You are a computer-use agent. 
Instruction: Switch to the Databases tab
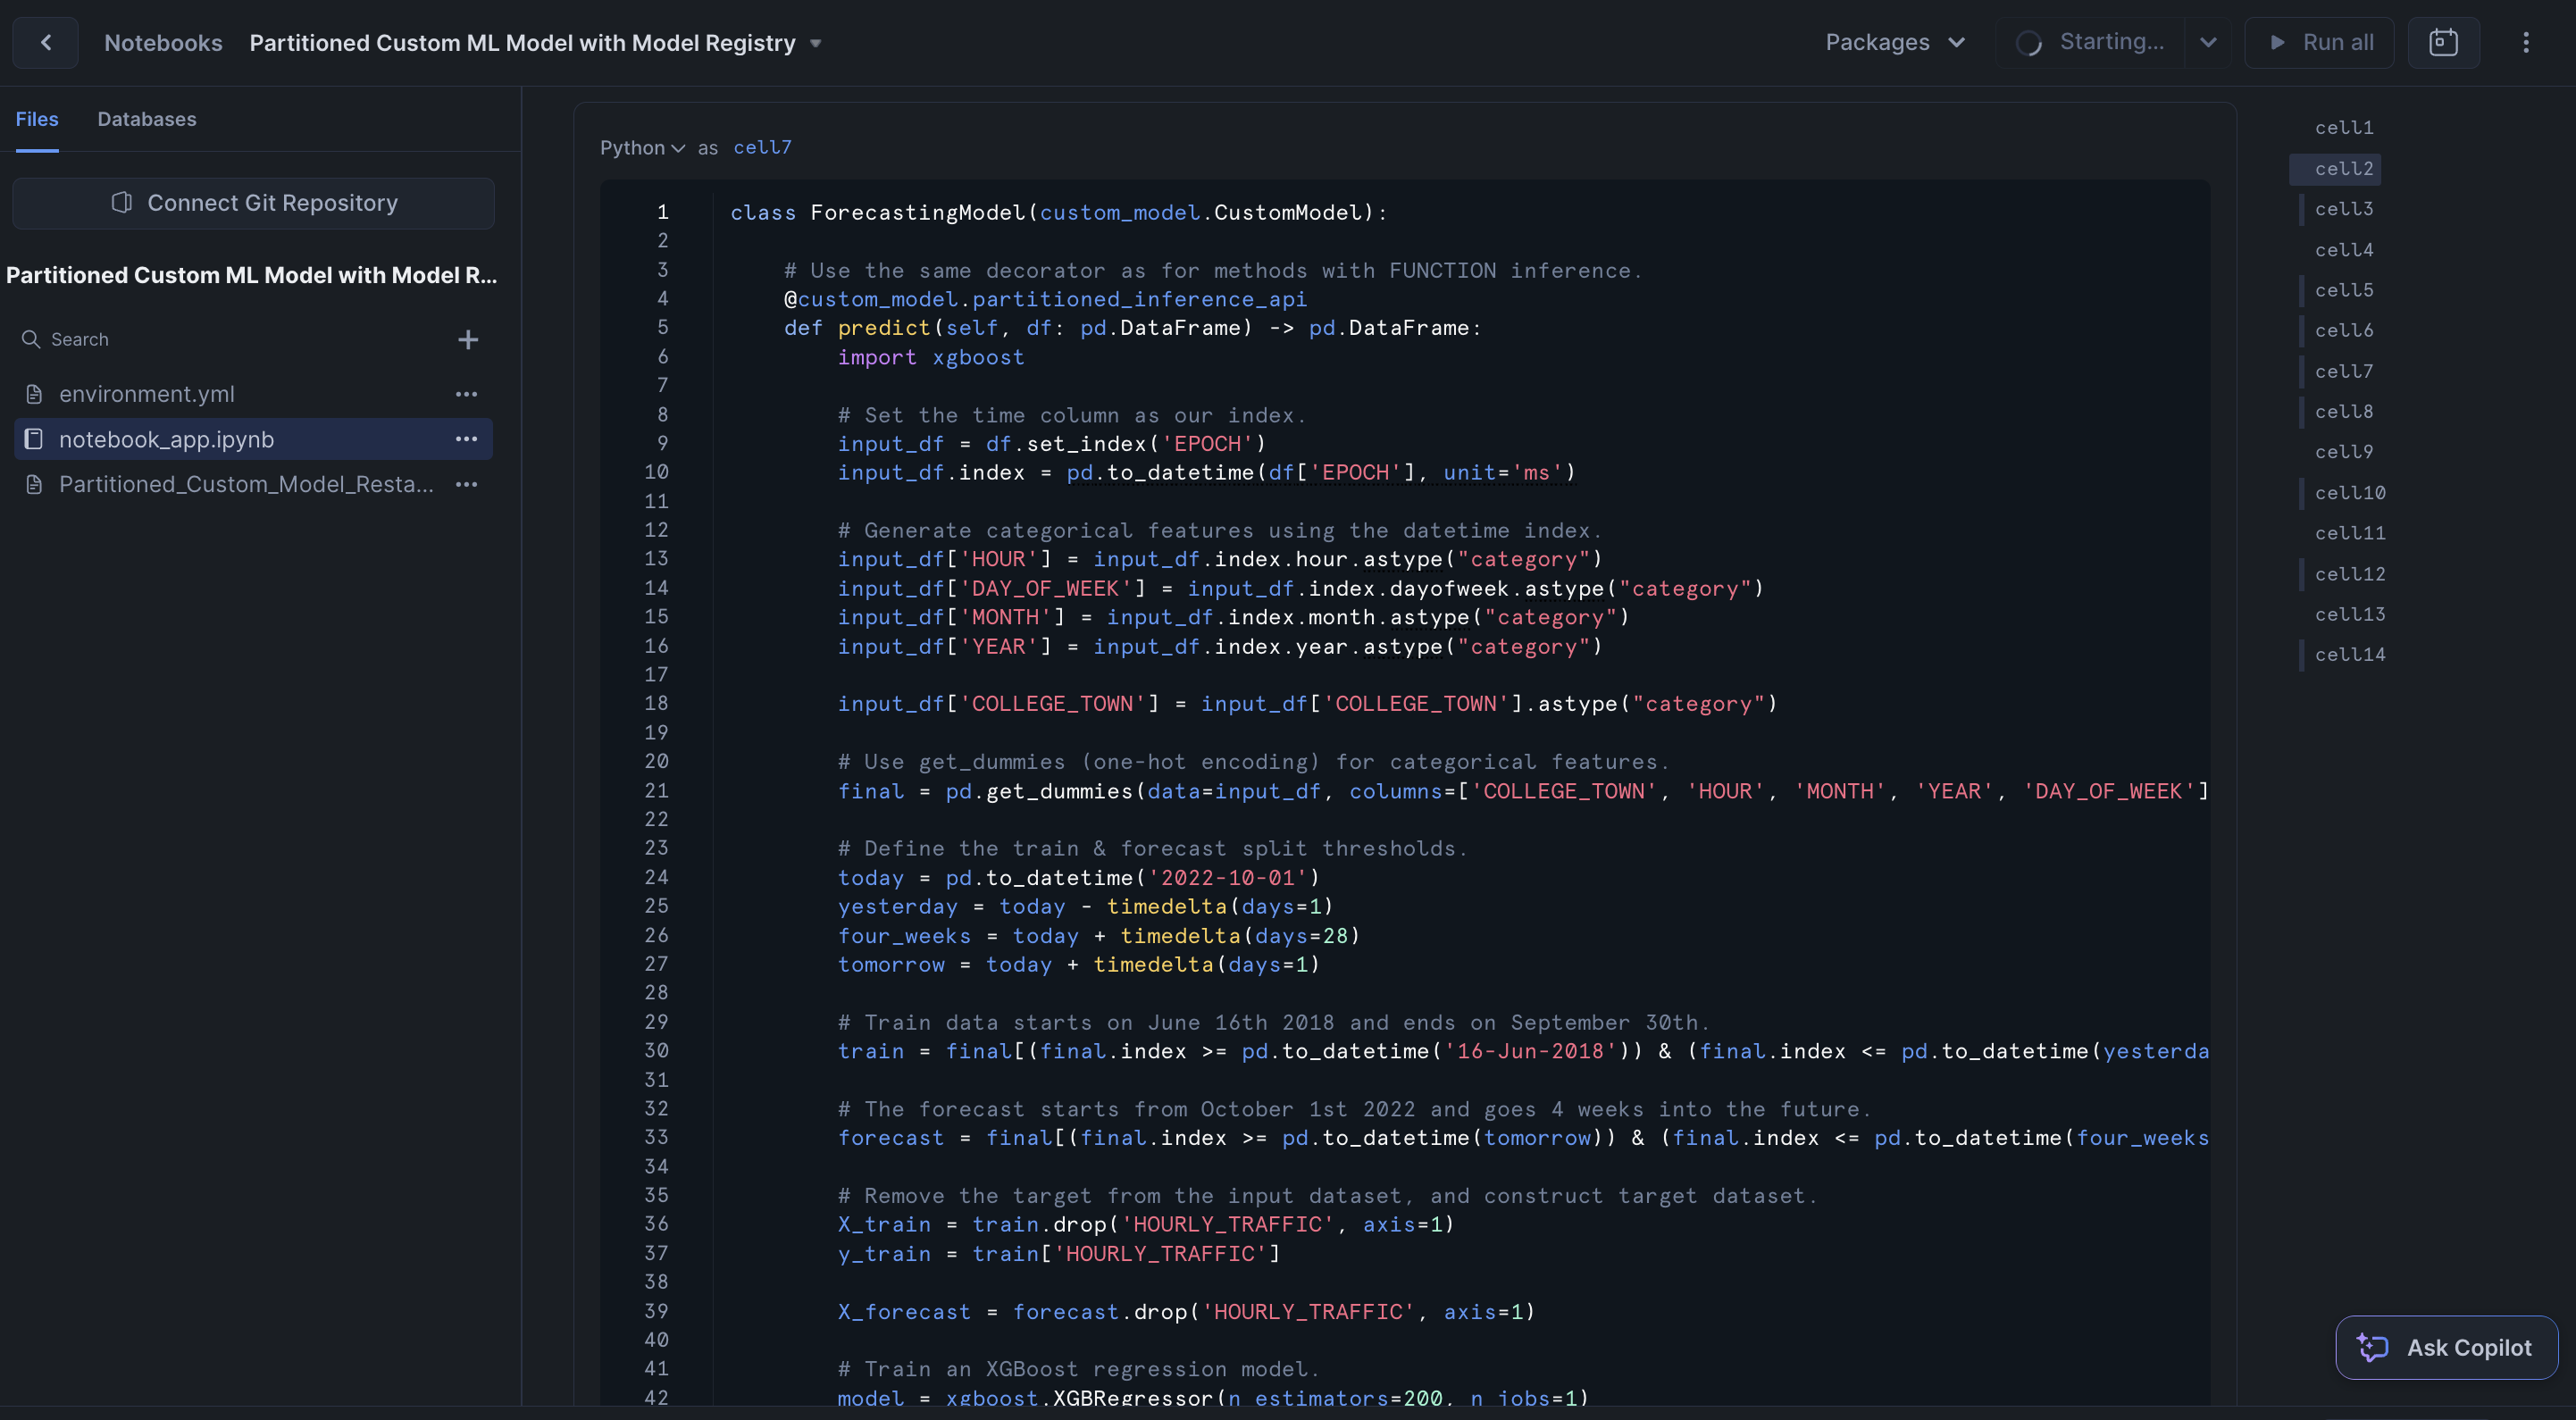point(146,119)
